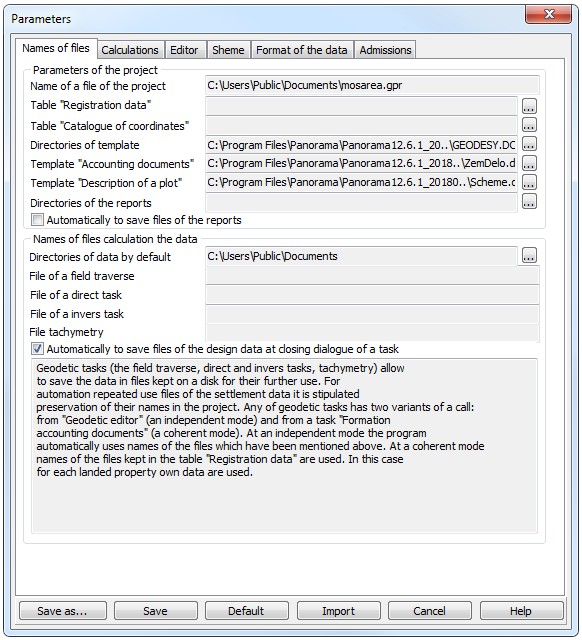Open browse button for Directories of template
The height and width of the screenshot is (640, 582).
coord(529,144)
